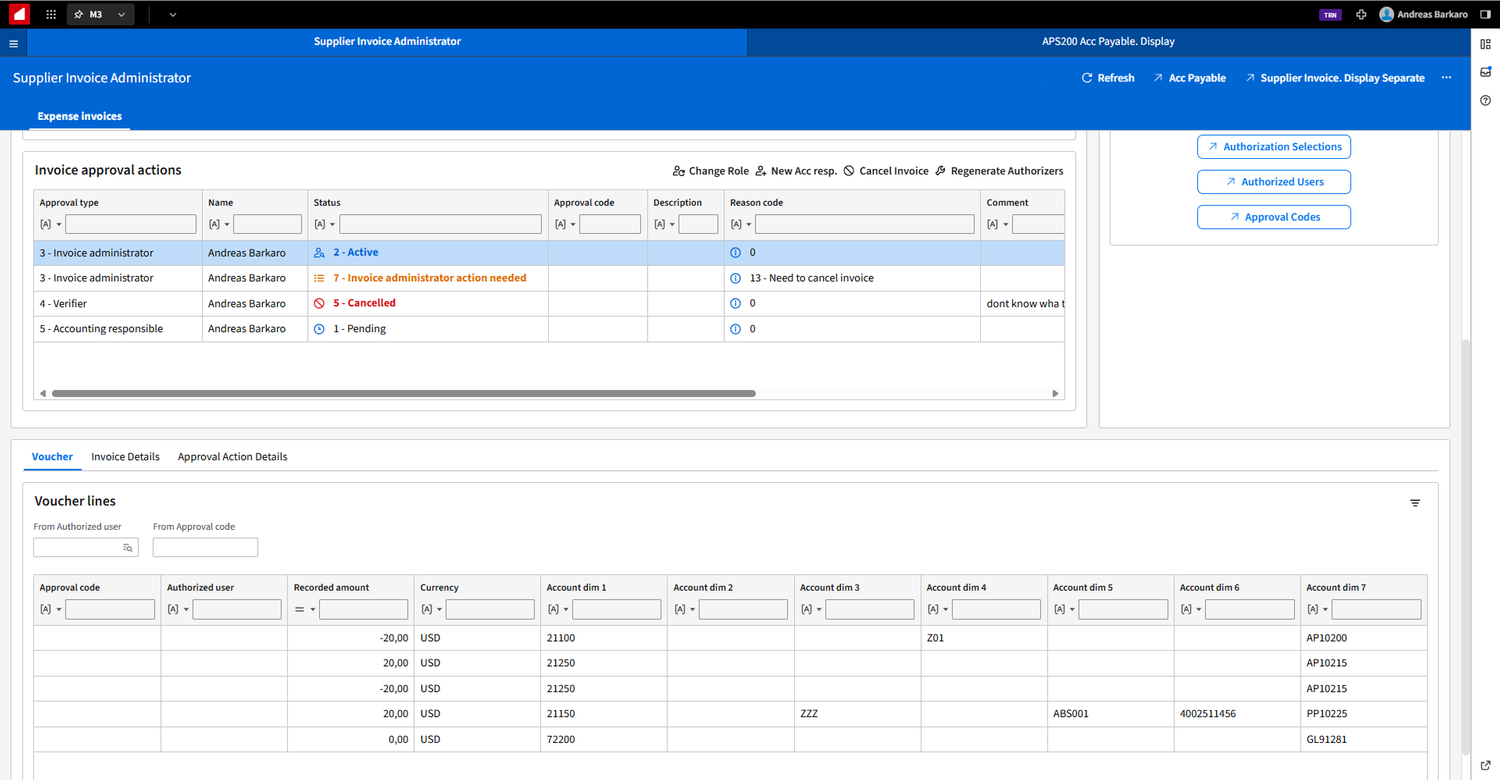The width and height of the screenshot is (1500, 780).
Task: Open the Recorded amount comparison operator dropdown
Action: tap(303, 609)
